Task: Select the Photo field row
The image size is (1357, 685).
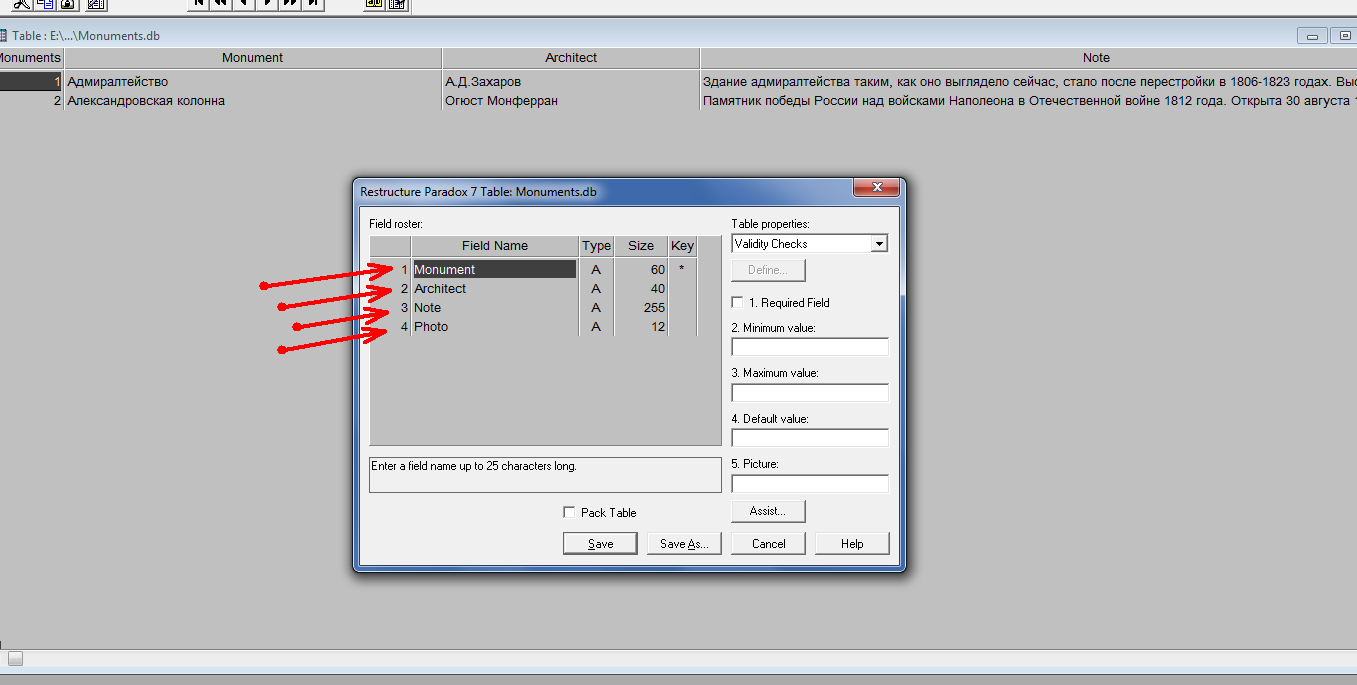Action: pyautogui.click(x=533, y=326)
